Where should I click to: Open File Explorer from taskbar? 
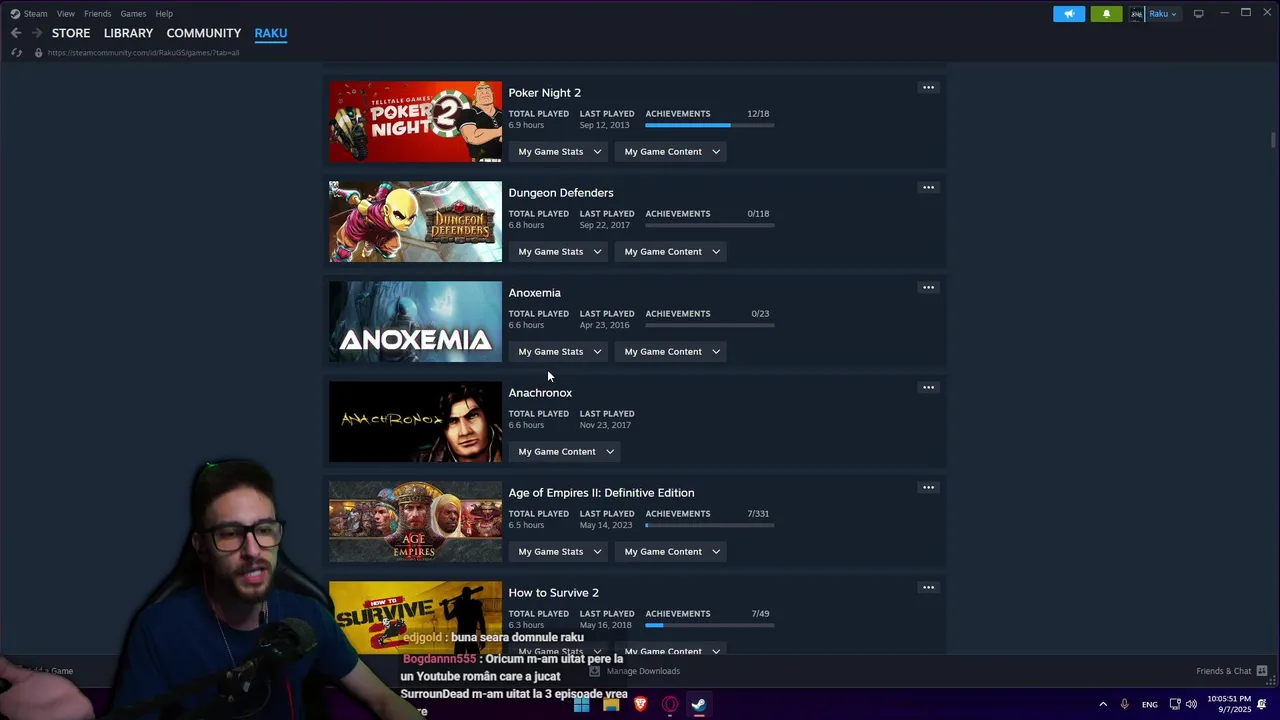coord(611,704)
